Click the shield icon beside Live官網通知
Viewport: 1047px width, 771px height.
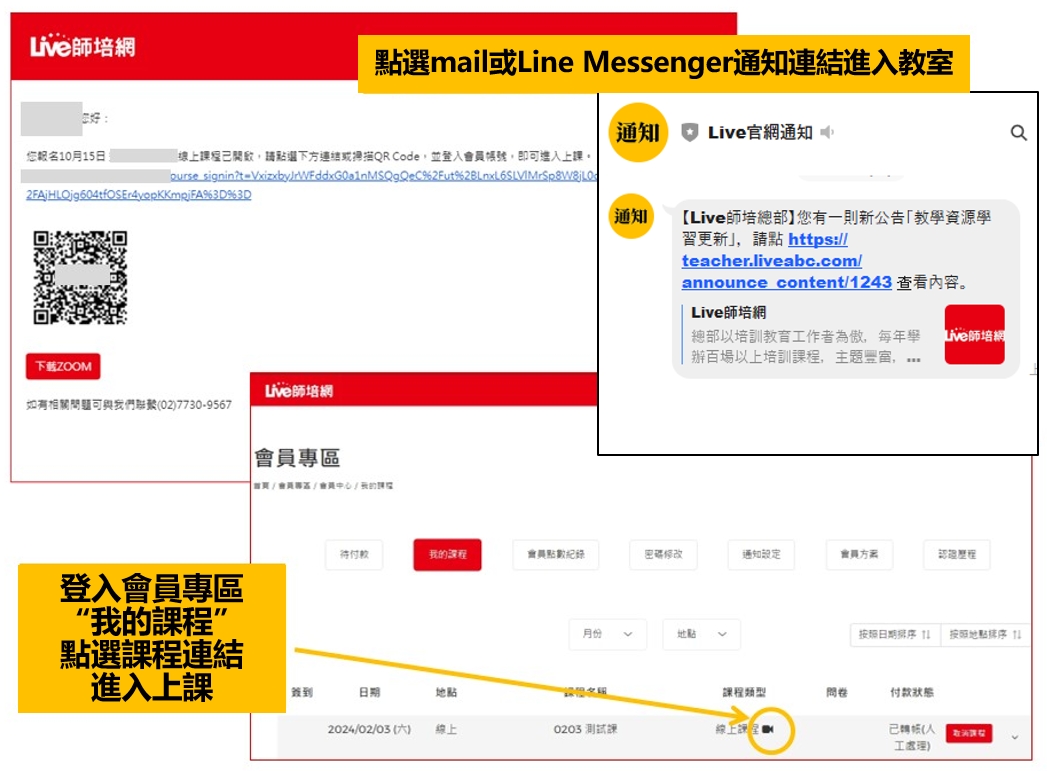click(x=690, y=132)
